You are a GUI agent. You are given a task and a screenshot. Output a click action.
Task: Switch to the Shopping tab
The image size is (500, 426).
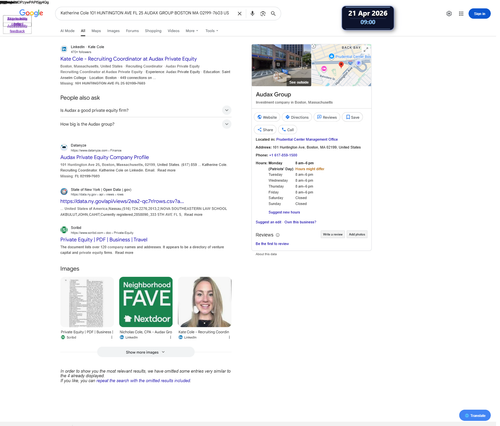point(153,31)
